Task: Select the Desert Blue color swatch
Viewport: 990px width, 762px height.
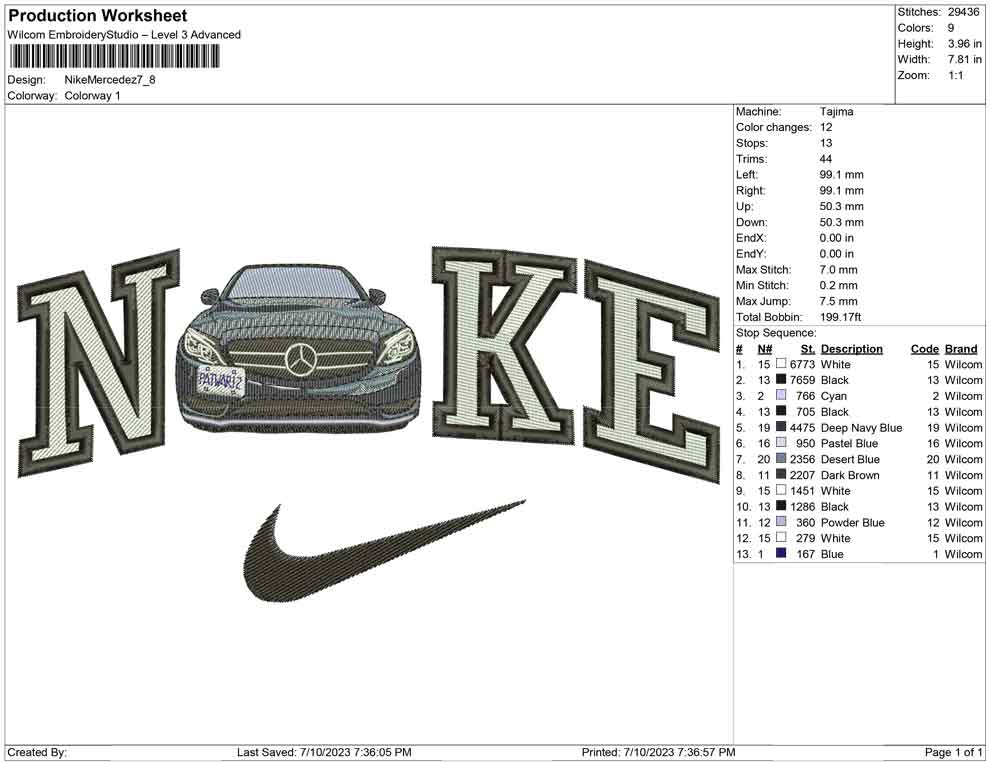Action: [x=781, y=458]
